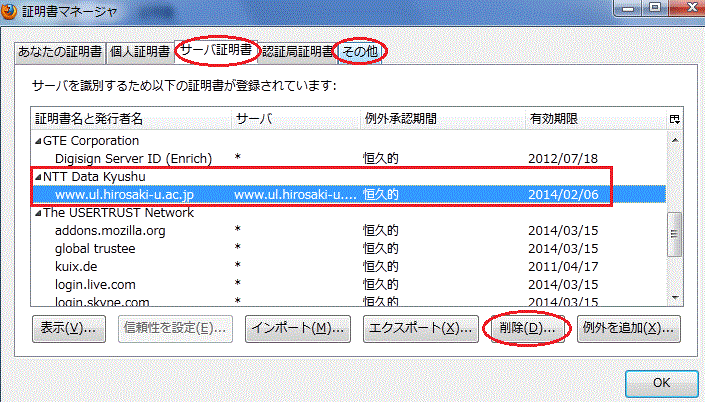The height and width of the screenshot is (402, 705).
Task: Click the scroll down arrow of certificate list
Action: pos(675,298)
